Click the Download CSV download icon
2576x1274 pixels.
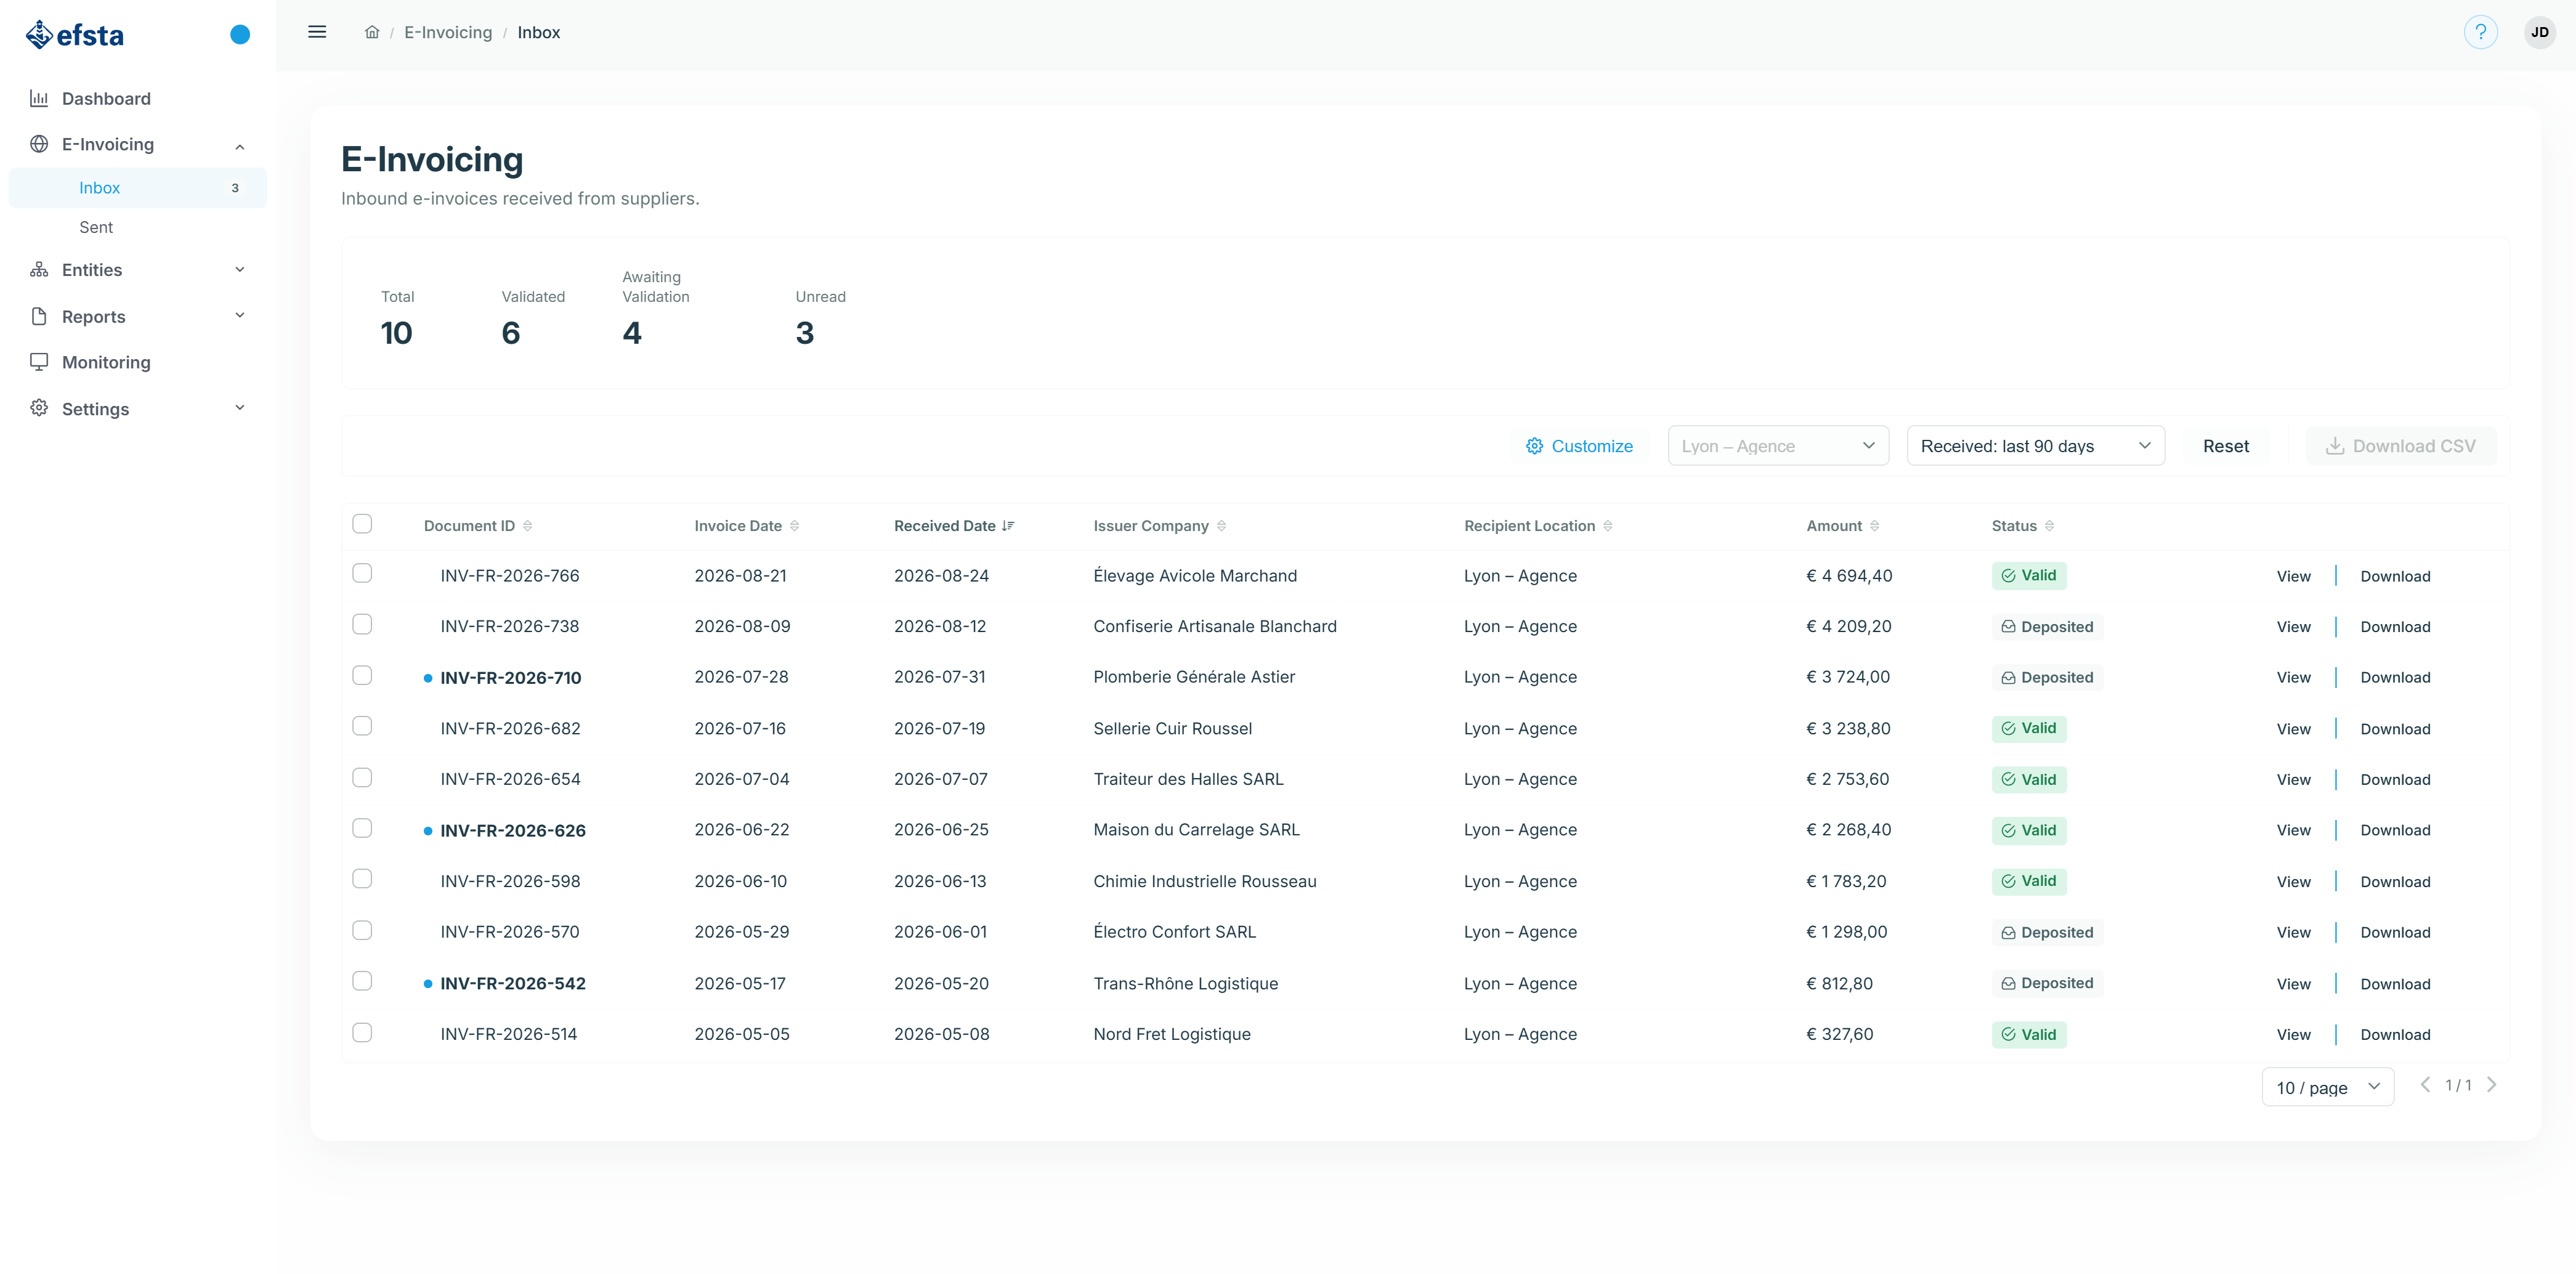2334,446
